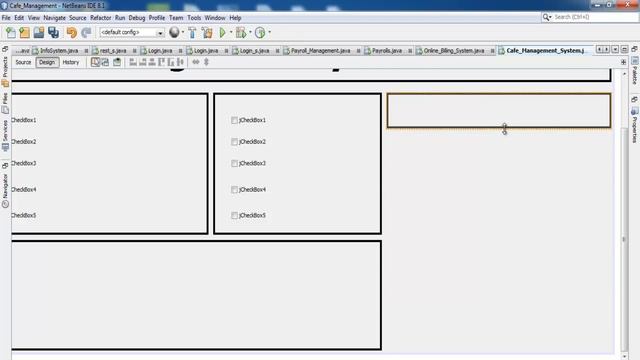Open the Navigator side panel

(x=5, y=191)
